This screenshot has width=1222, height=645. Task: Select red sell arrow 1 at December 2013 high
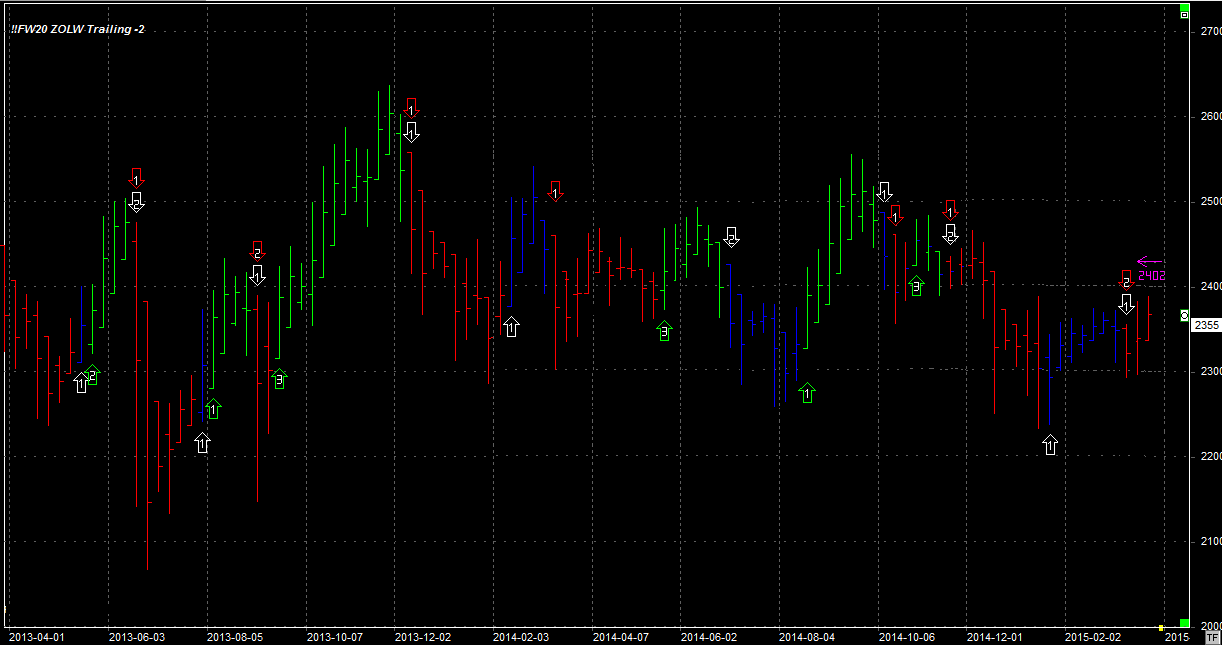click(x=411, y=108)
